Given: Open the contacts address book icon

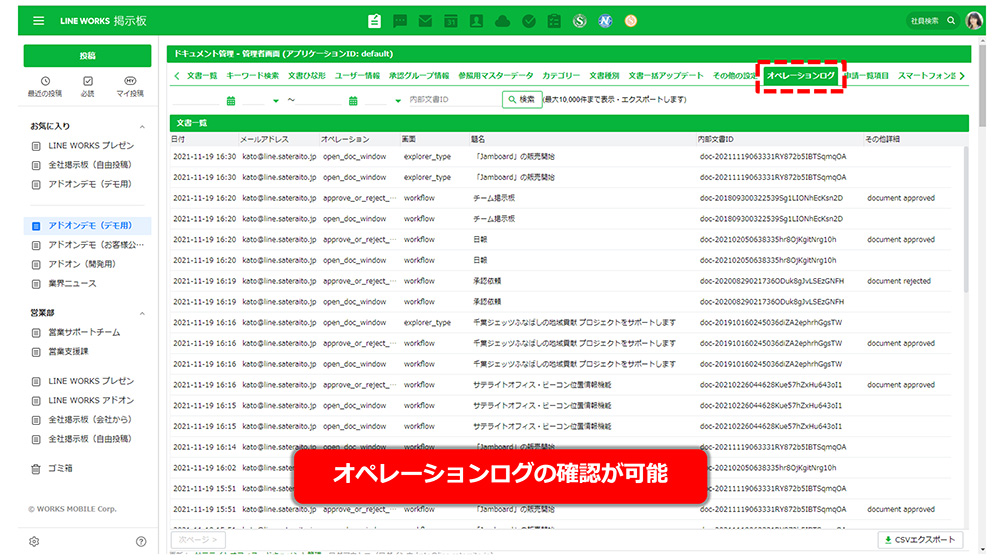Looking at the screenshot, I should [477, 21].
